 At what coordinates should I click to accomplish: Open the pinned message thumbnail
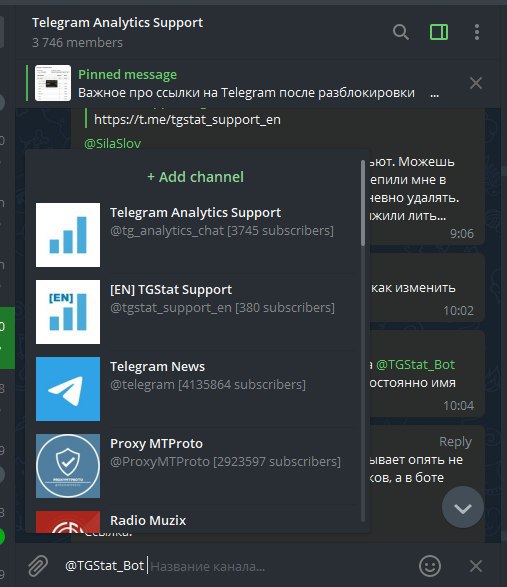53,83
